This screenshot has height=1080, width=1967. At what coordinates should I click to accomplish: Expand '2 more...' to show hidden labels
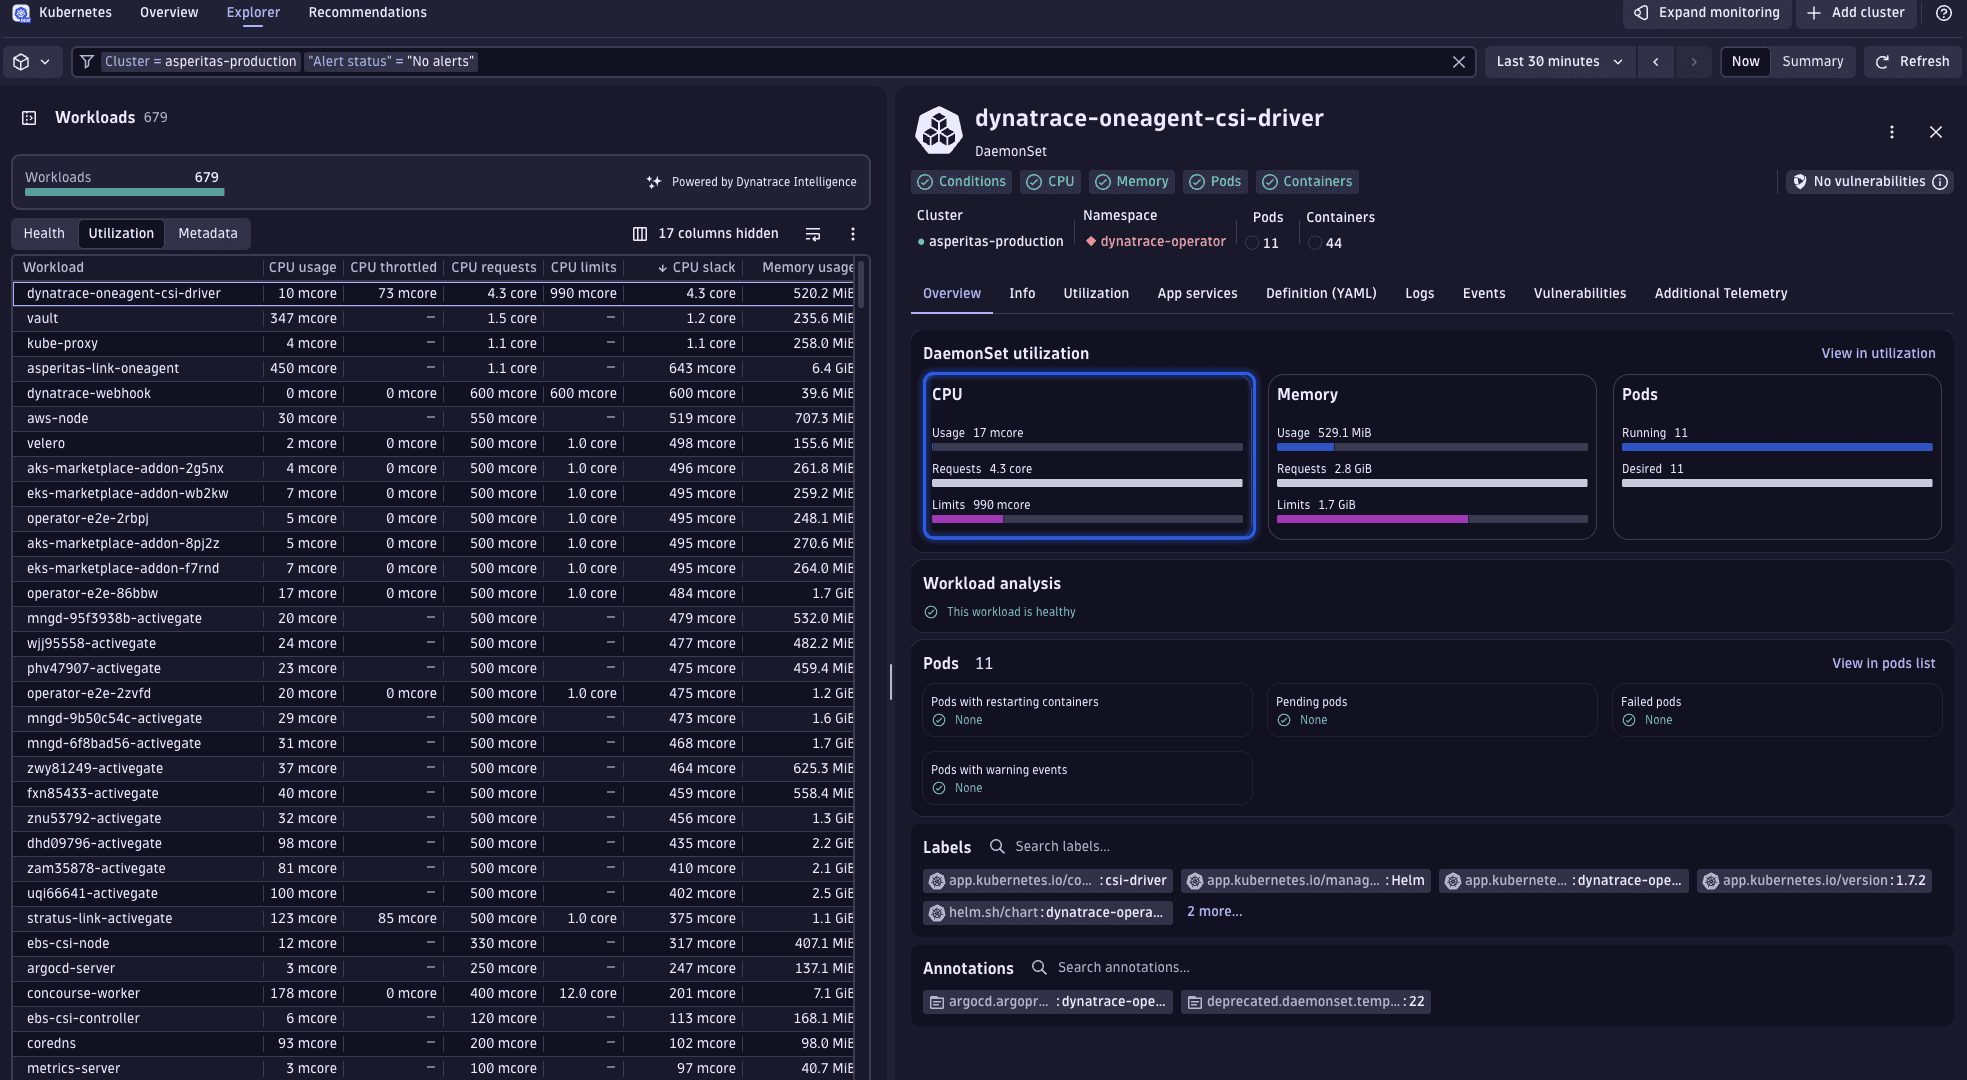(1214, 911)
